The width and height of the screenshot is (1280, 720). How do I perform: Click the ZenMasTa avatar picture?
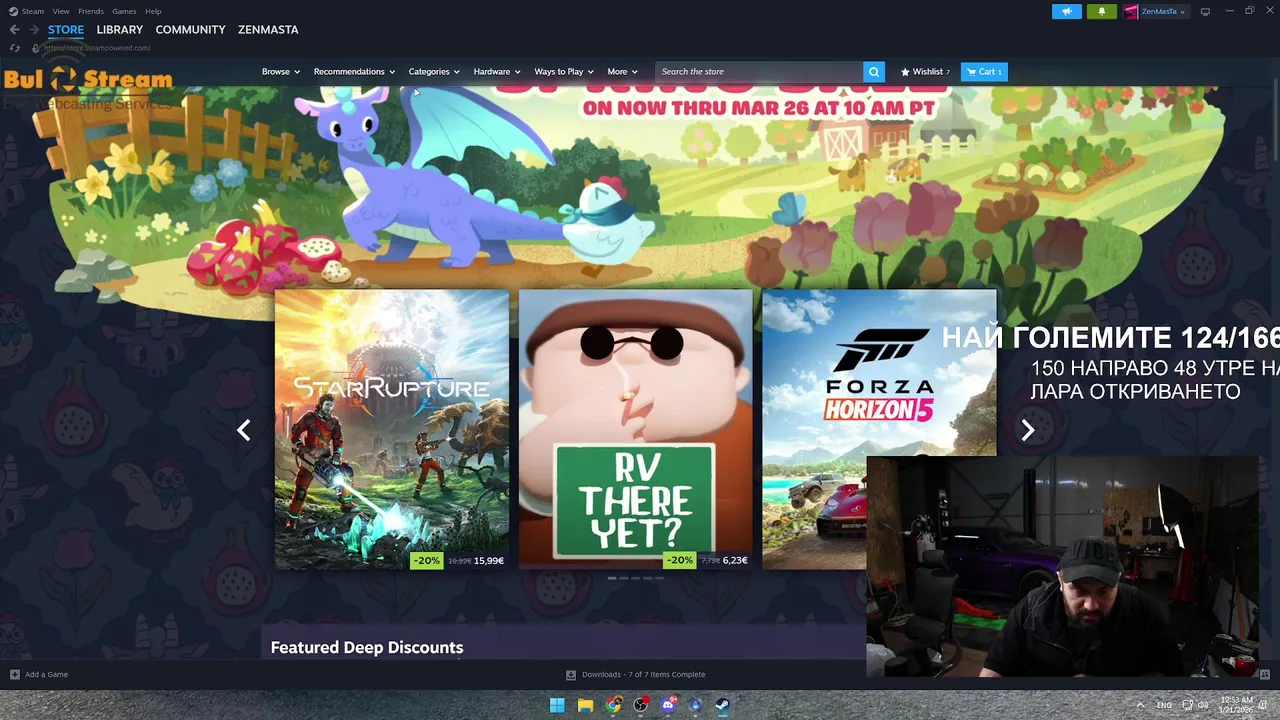tap(1131, 11)
